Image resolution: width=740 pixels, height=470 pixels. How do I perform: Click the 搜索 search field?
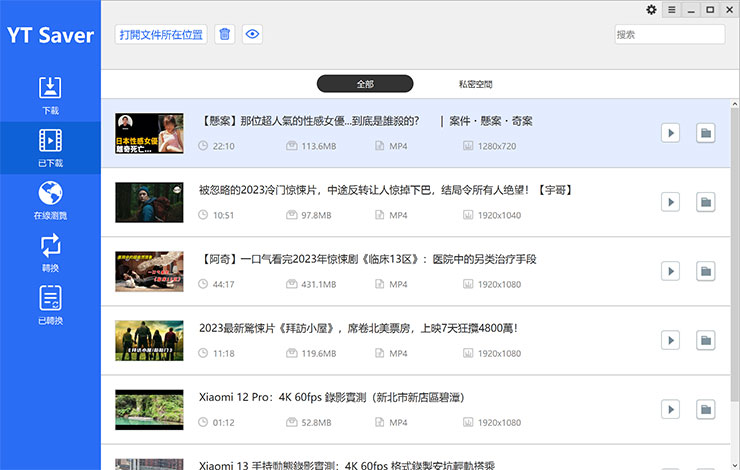click(668, 34)
